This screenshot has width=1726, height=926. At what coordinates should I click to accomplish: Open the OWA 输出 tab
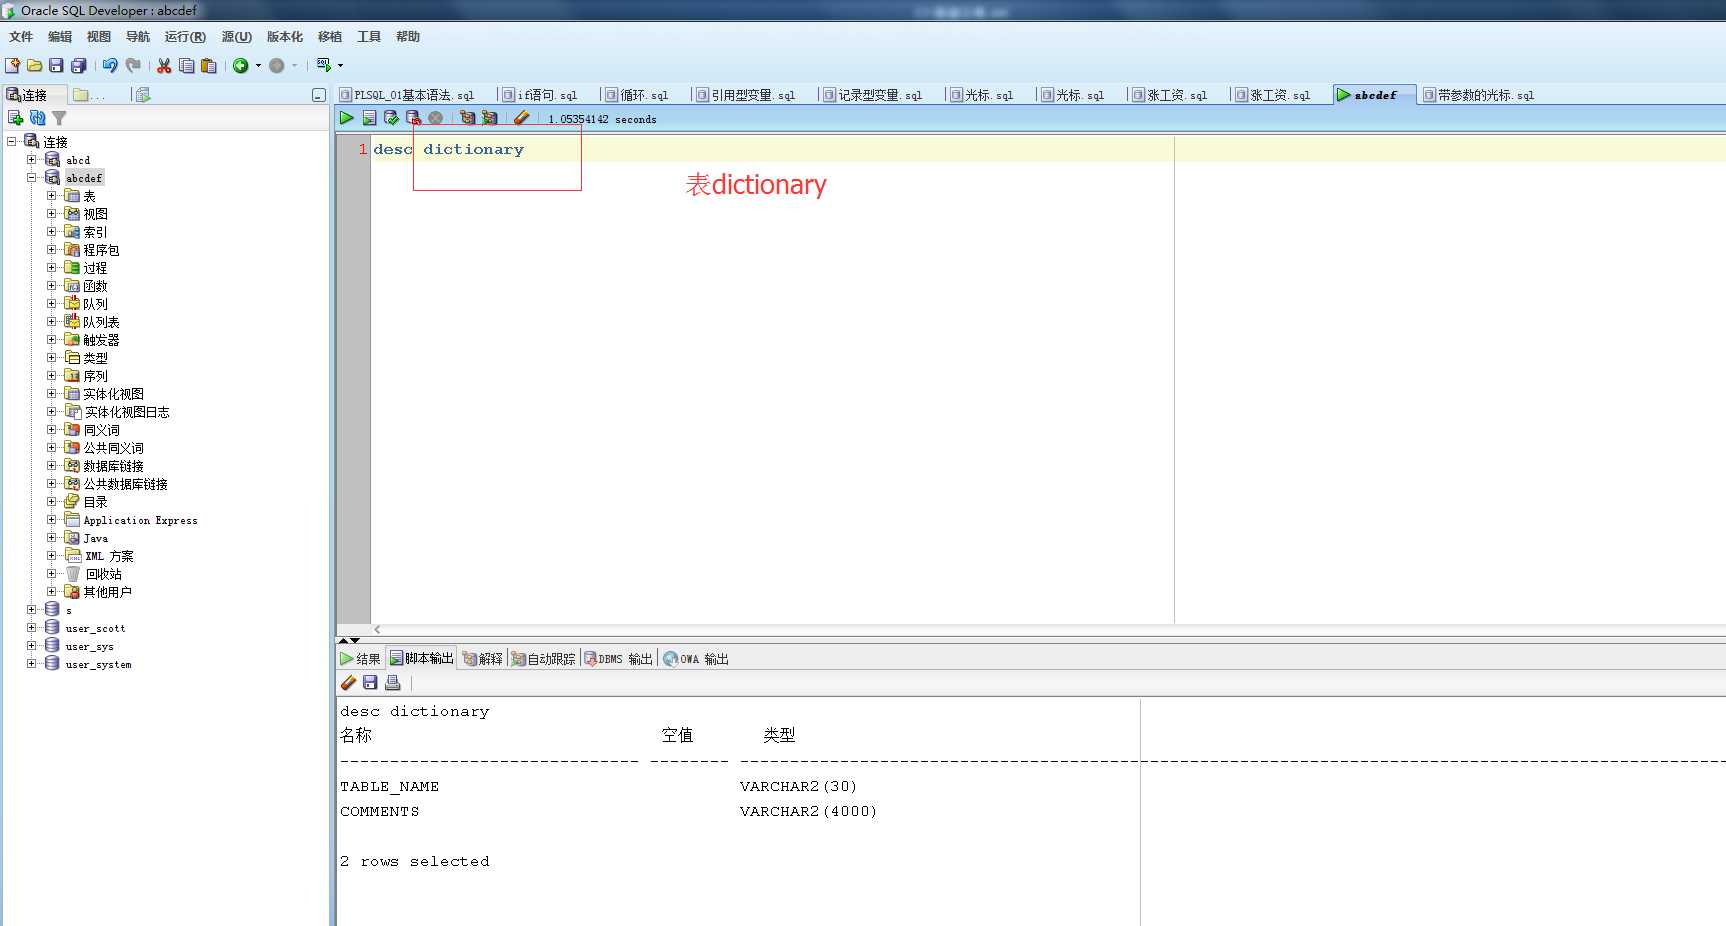point(696,659)
